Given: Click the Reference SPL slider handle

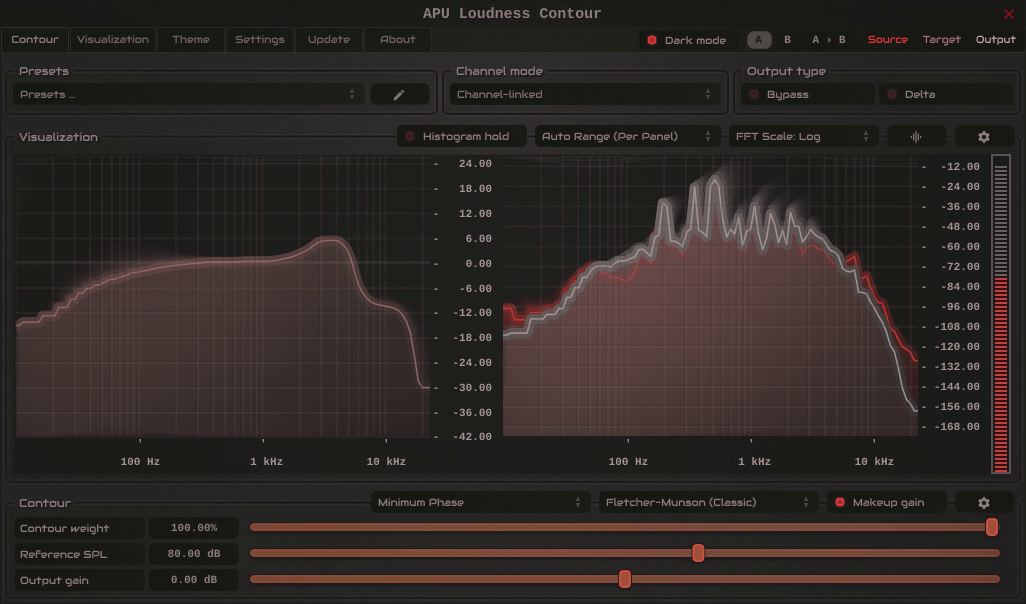Looking at the screenshot, I should (x=698, y=553).
